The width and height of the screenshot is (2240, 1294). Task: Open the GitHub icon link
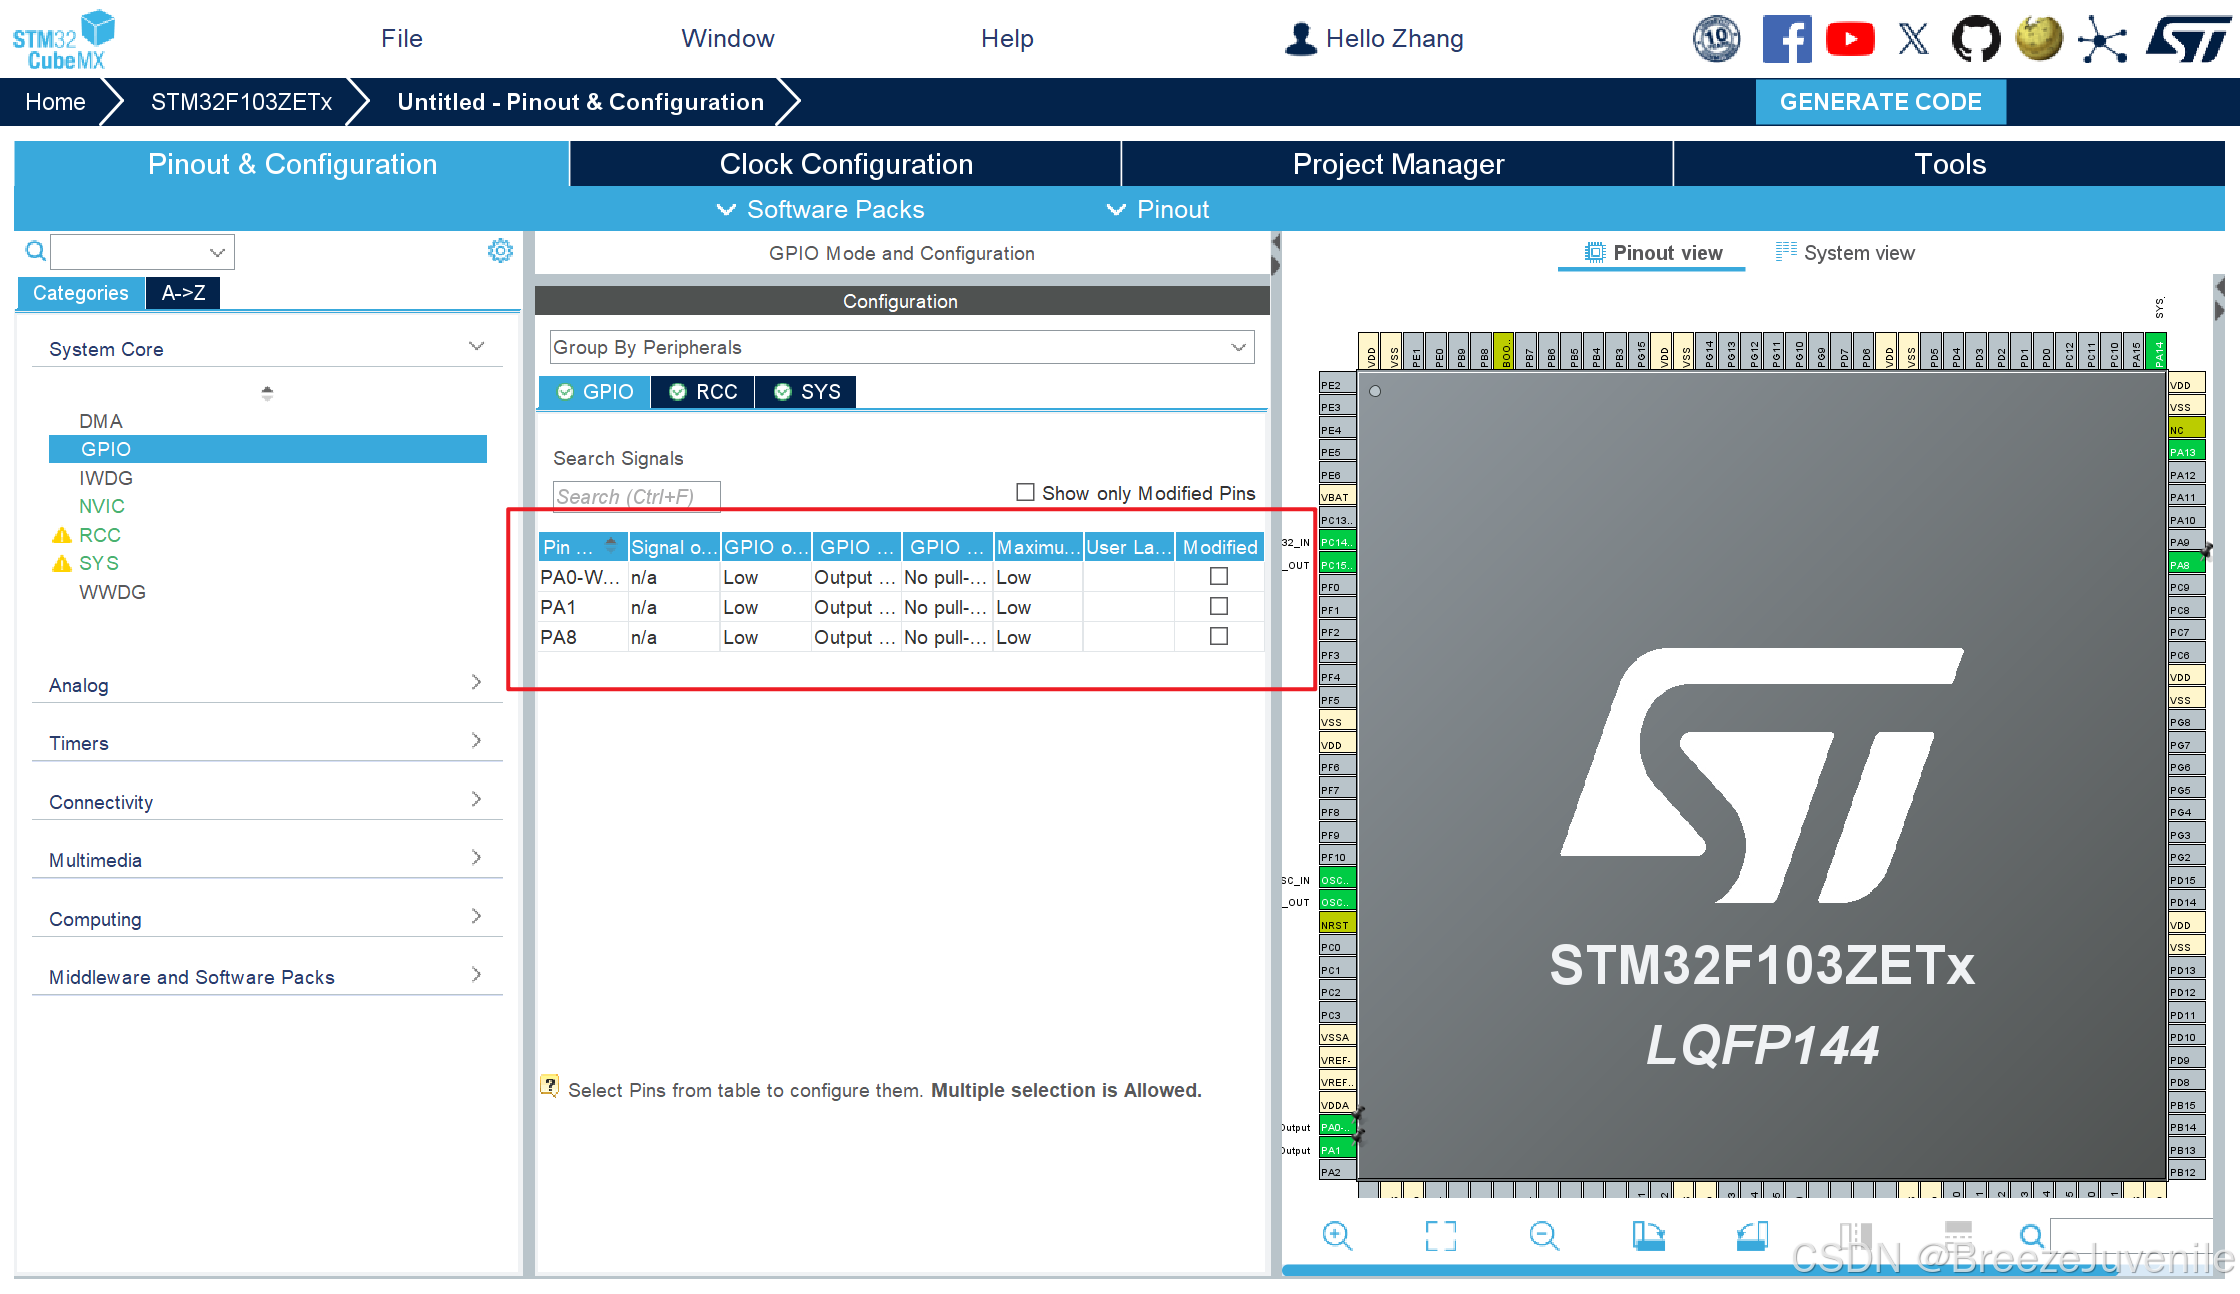point(1976,39)
